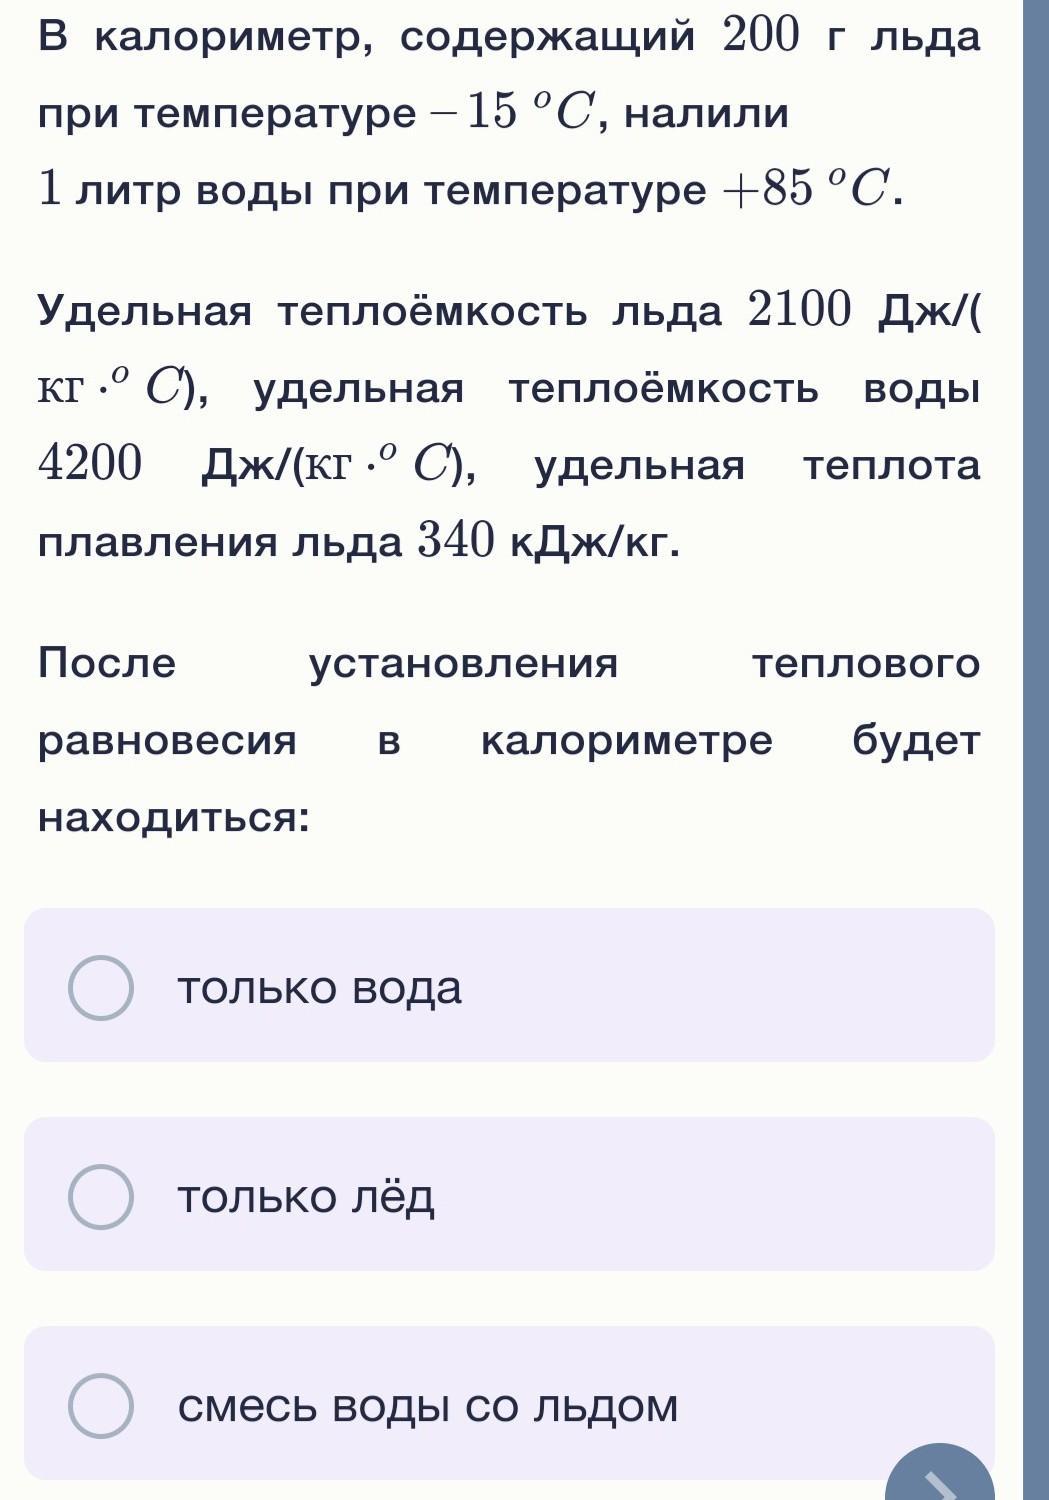
Task: Select the "смесь воды со льдом" radio button
Action: 101,1405
